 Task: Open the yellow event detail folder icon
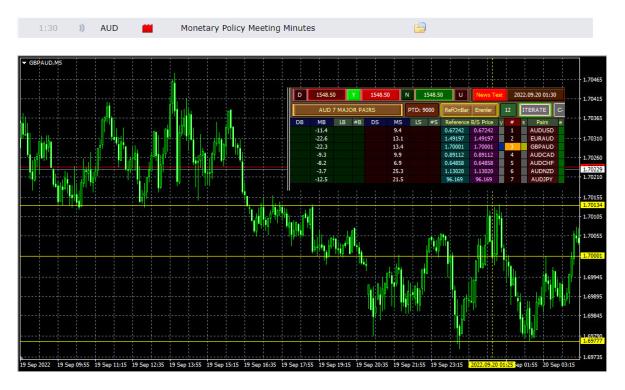tap(420, 28)
